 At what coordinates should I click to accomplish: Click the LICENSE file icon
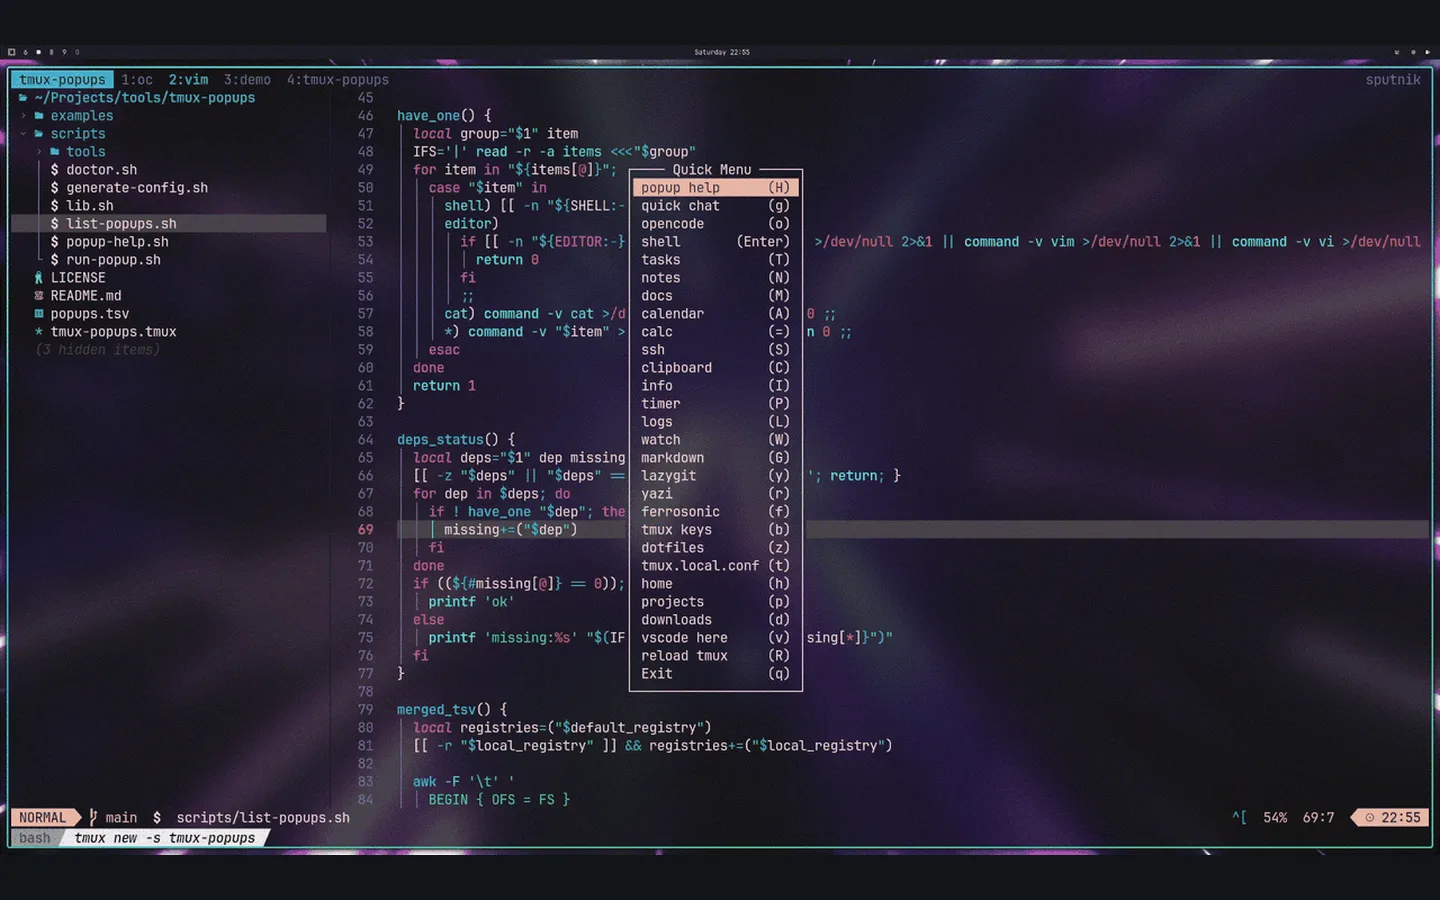pos(39,278)
